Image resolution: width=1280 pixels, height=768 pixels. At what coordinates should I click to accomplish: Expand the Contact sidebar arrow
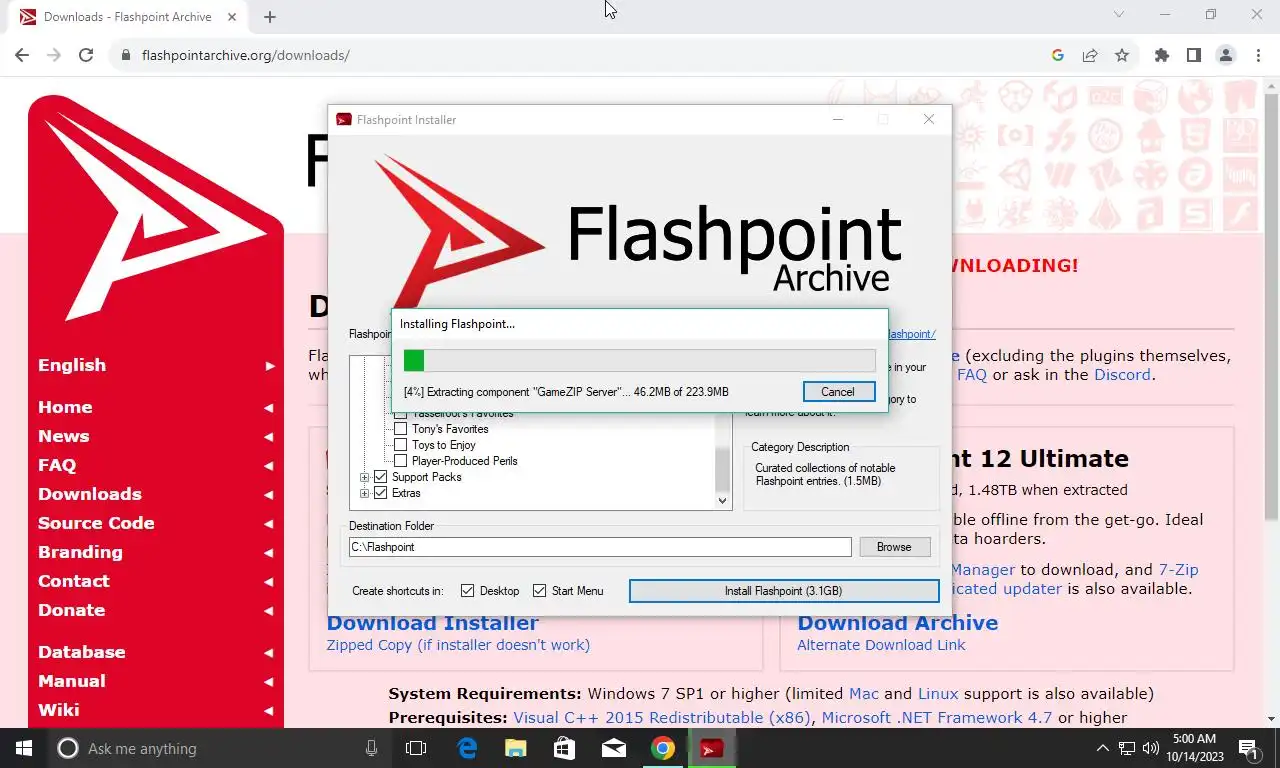[x=269, y=582]
